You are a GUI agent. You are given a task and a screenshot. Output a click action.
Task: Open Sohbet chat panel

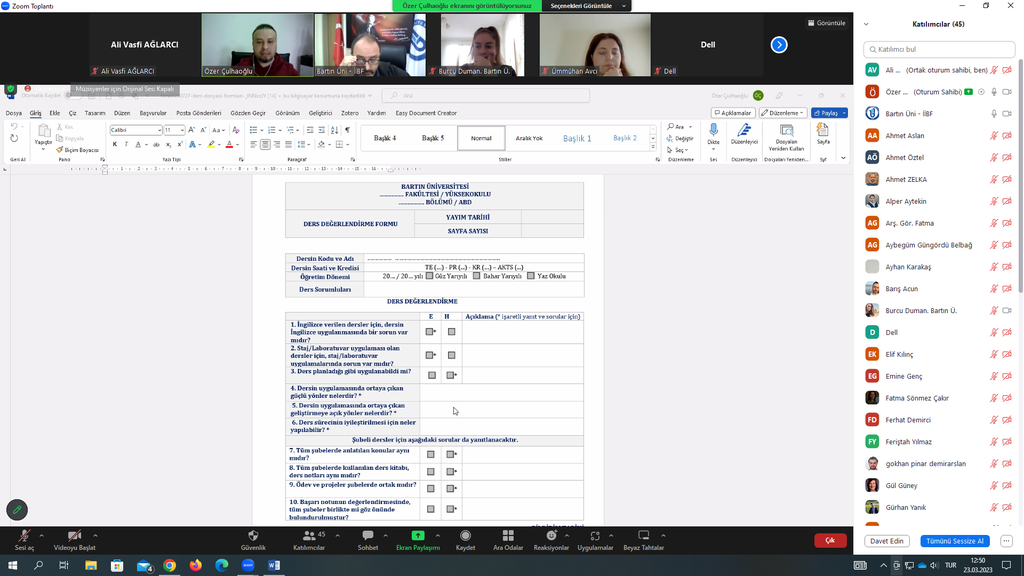tap(368, 536)
